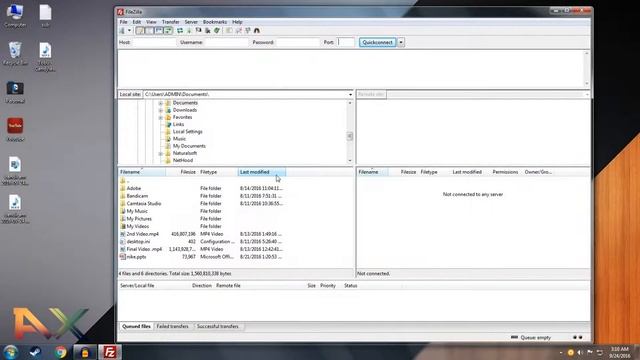Image resolution: width=640 pixels, height=360 pixels.
Task: Open the Local site path dropdown
Action: [350, 95]
